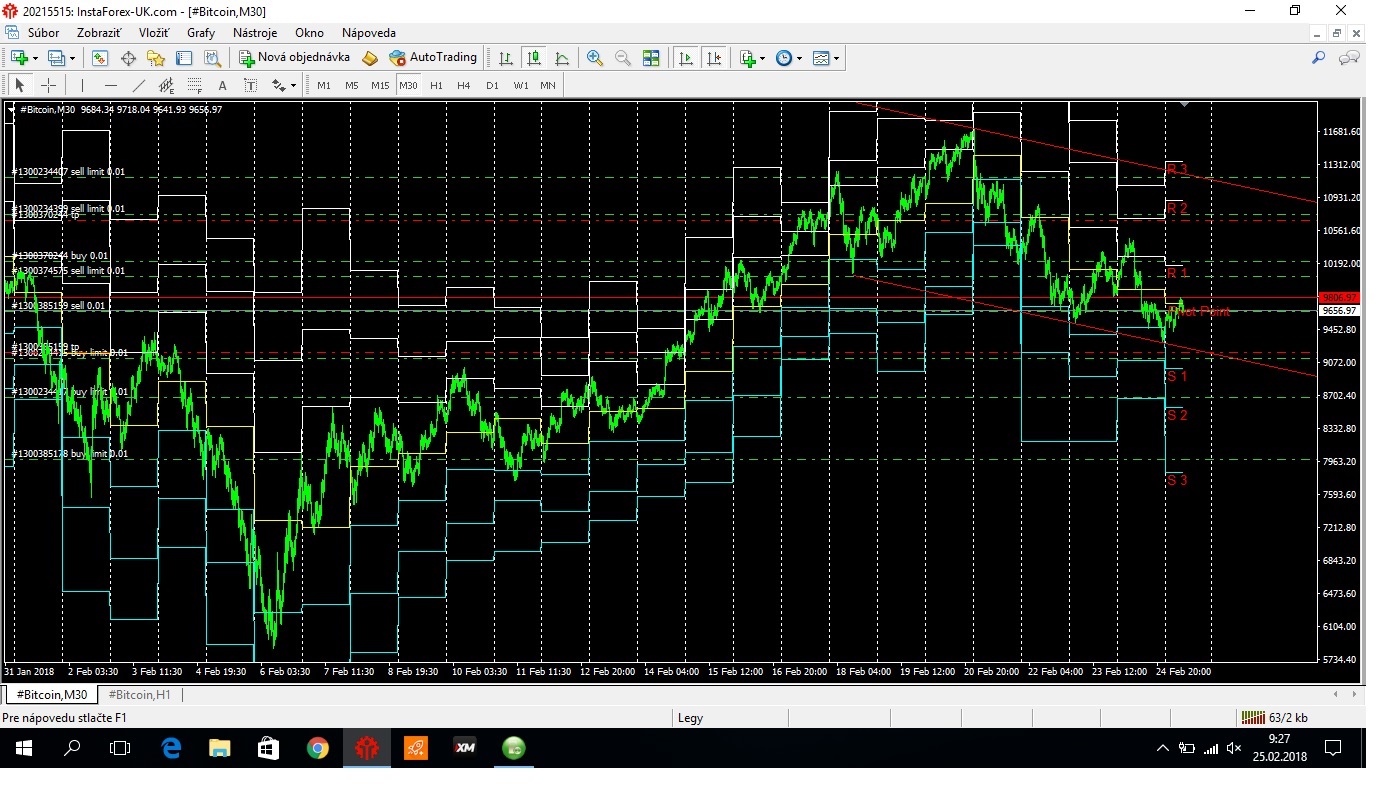
Task: Toggle the chart Auto Scroll button
Action: [x=686, y=58]
